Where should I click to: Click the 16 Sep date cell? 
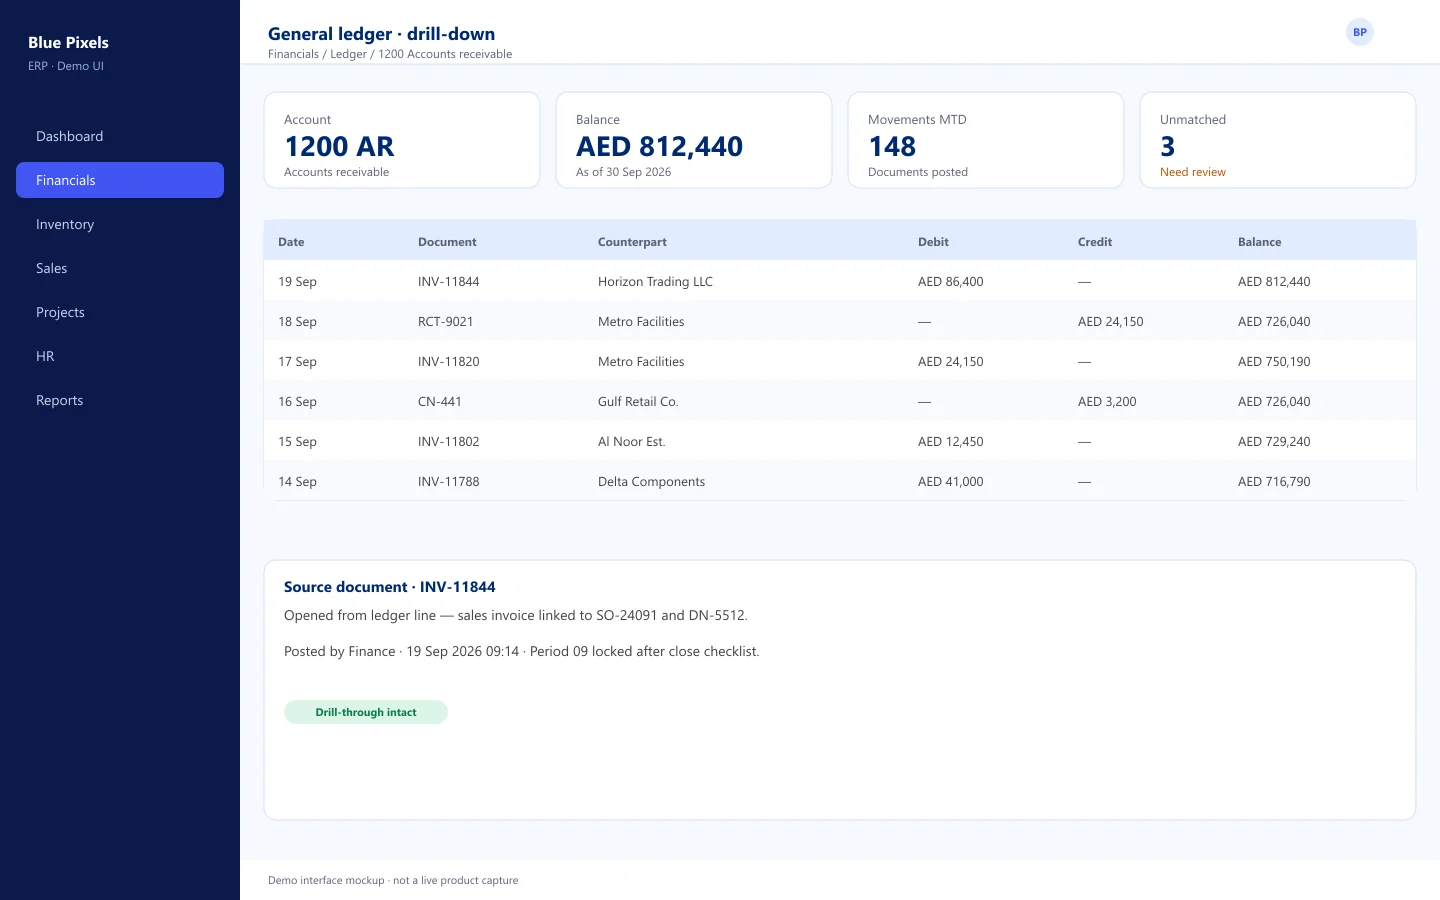[x=297, y=402]
